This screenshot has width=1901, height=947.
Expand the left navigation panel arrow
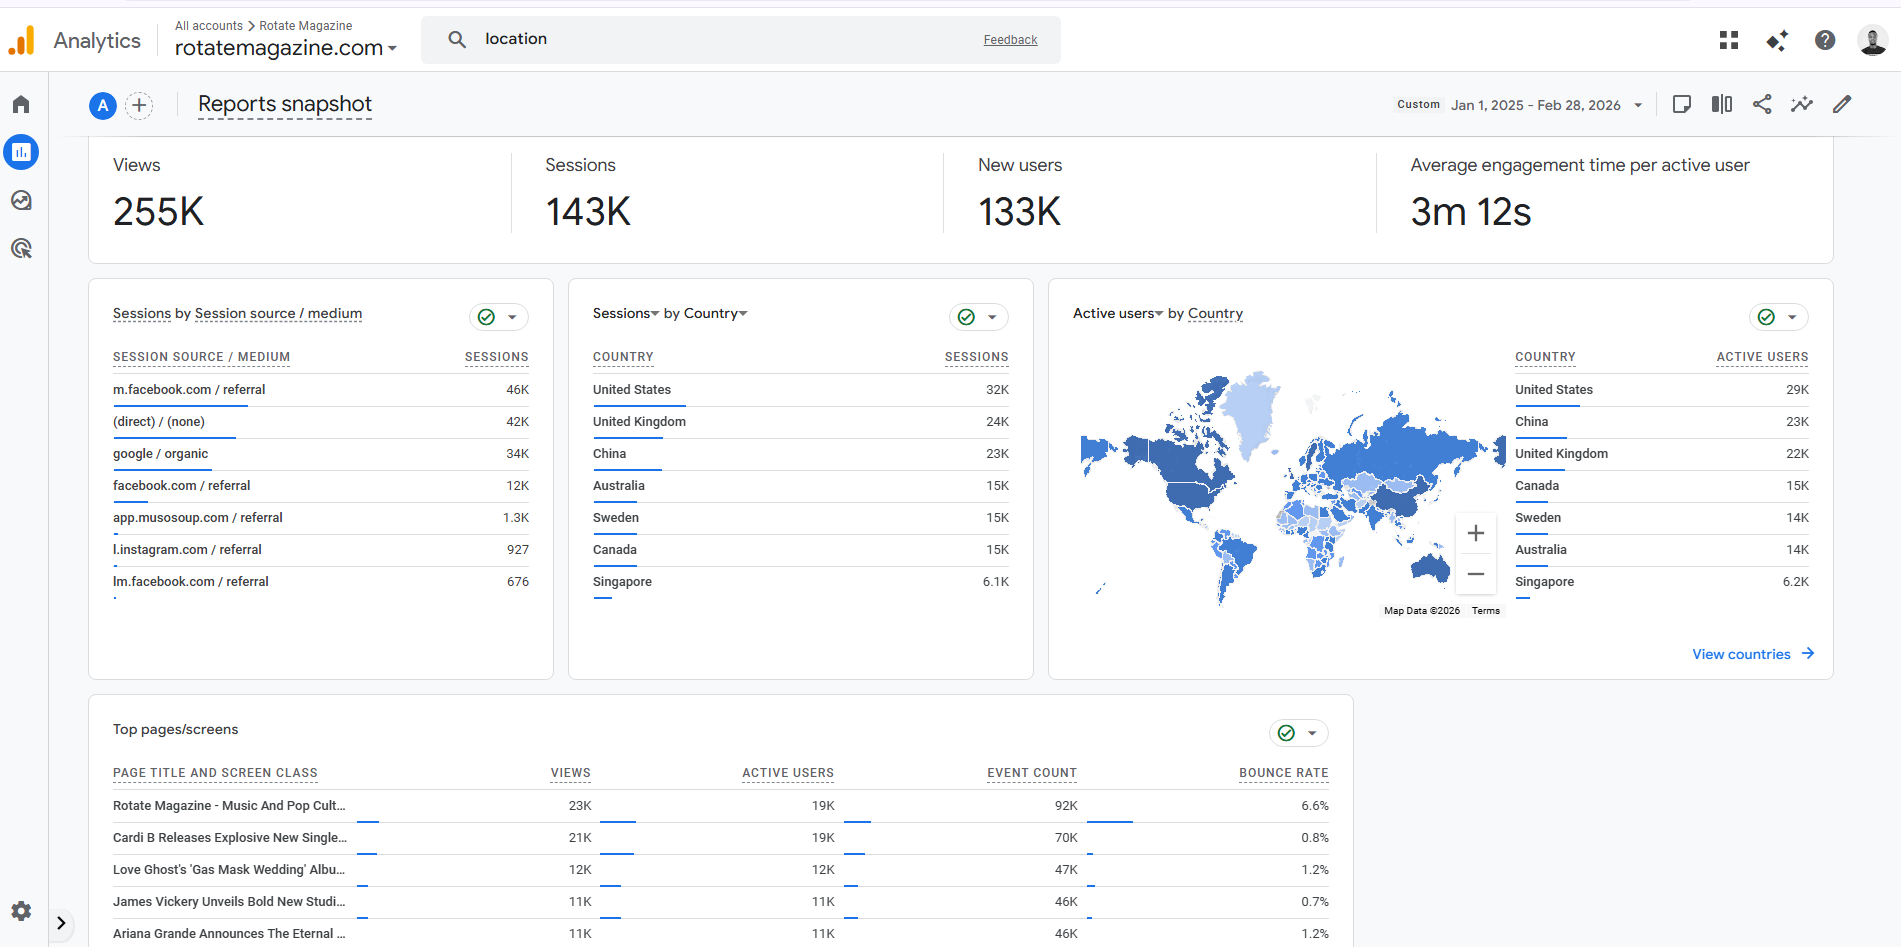(x=61, y=923)
